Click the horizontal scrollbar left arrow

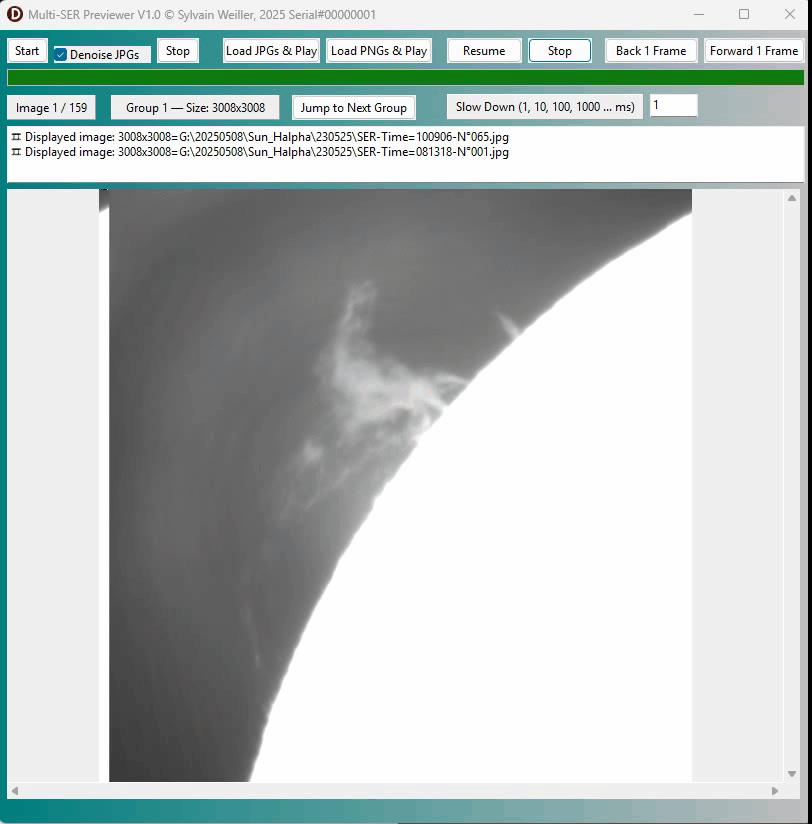pyautogui.click(x=15, y=791)
